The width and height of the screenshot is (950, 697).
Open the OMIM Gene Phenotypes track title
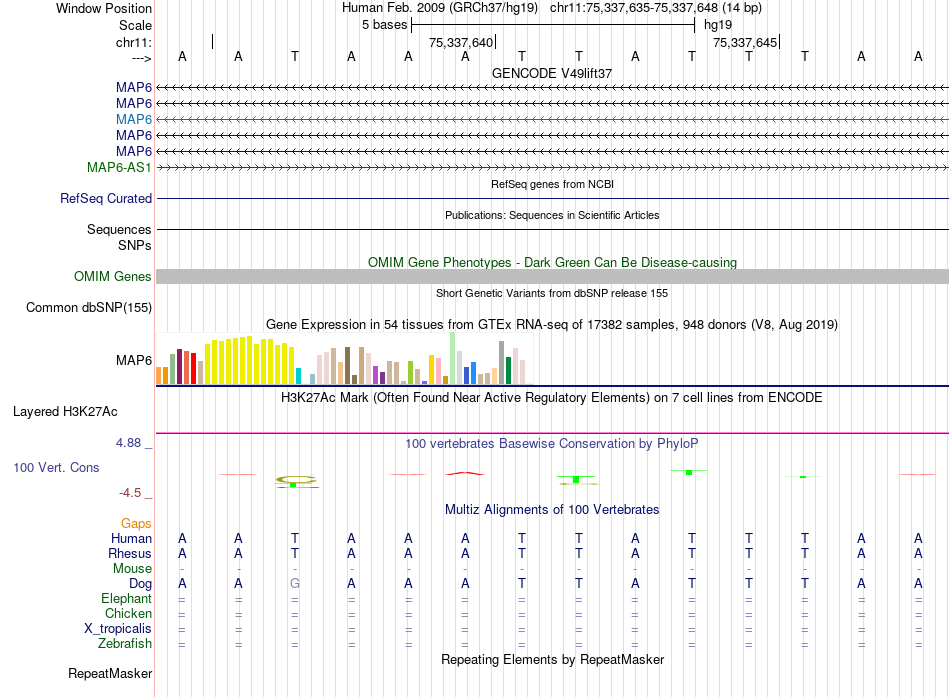pyautogui.click(x=552, y=262)
